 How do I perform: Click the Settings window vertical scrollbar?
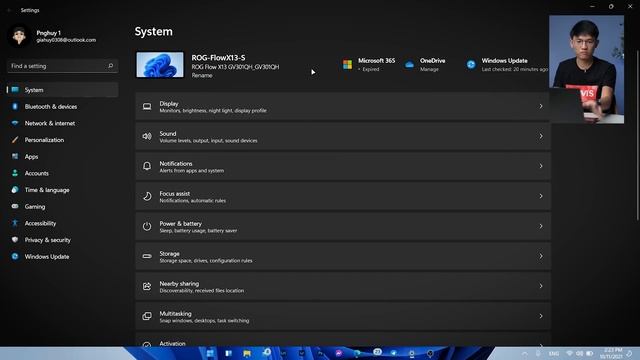click(x=637, y=135)
